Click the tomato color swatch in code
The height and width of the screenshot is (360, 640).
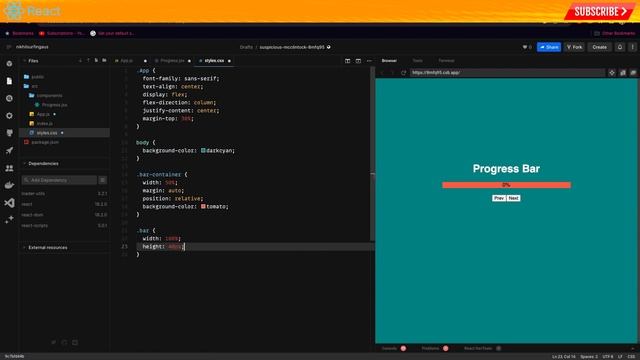tap(203, 207)
